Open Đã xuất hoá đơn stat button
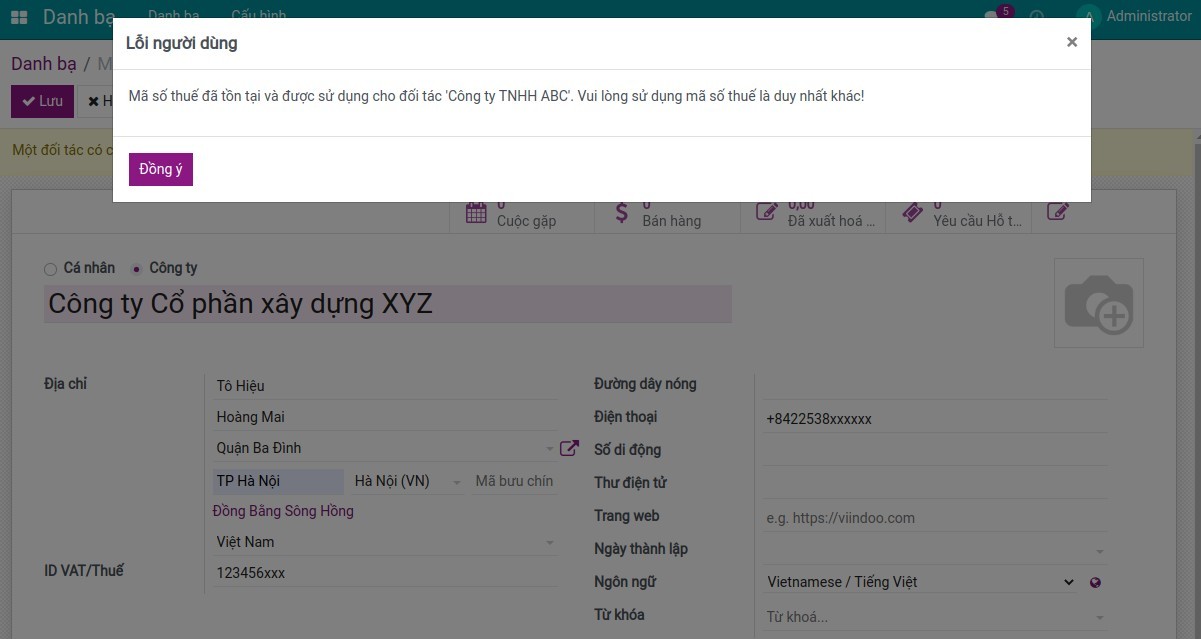This screenshot has width=1201, height=639. tap(812, 214)
